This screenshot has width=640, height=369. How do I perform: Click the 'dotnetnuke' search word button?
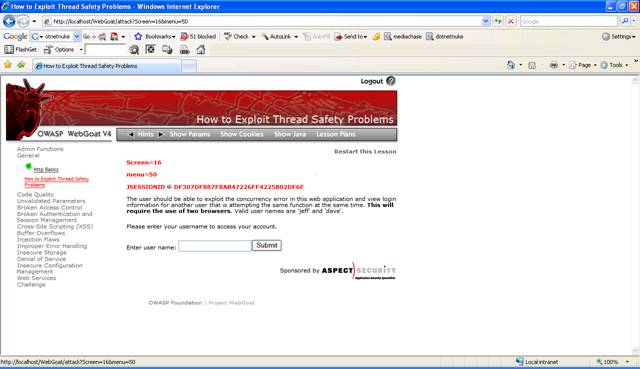point(444,36)
